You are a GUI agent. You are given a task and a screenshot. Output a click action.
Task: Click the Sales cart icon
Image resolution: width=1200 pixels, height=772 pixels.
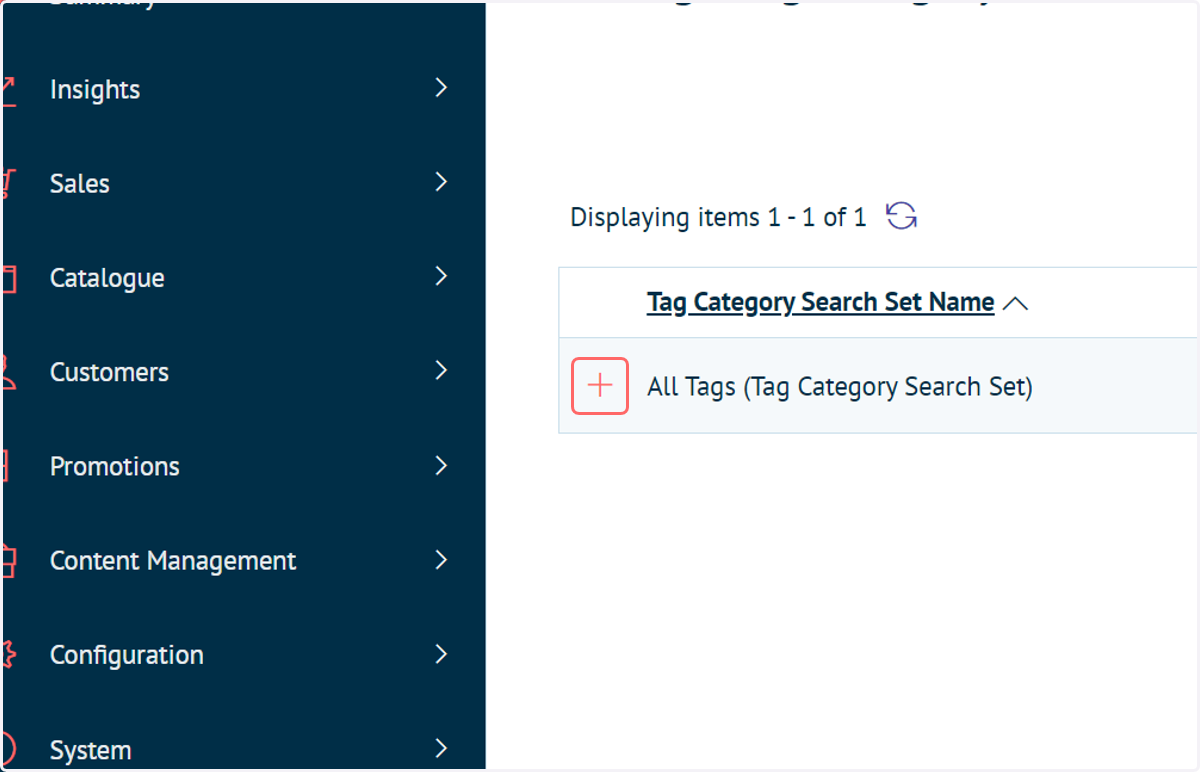(x=9, y=184)
